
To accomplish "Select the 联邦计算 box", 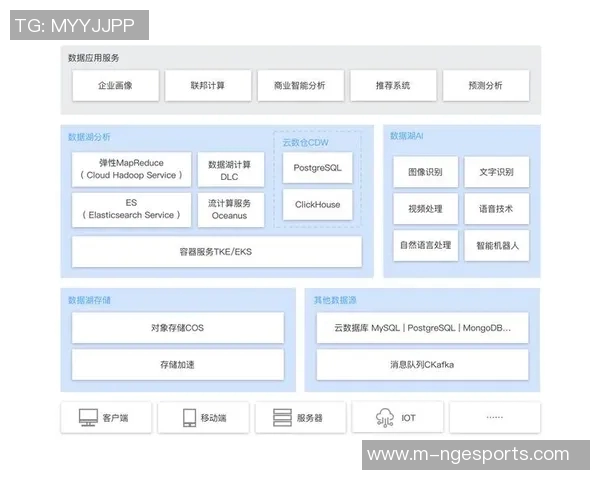I will coord(208,85).
